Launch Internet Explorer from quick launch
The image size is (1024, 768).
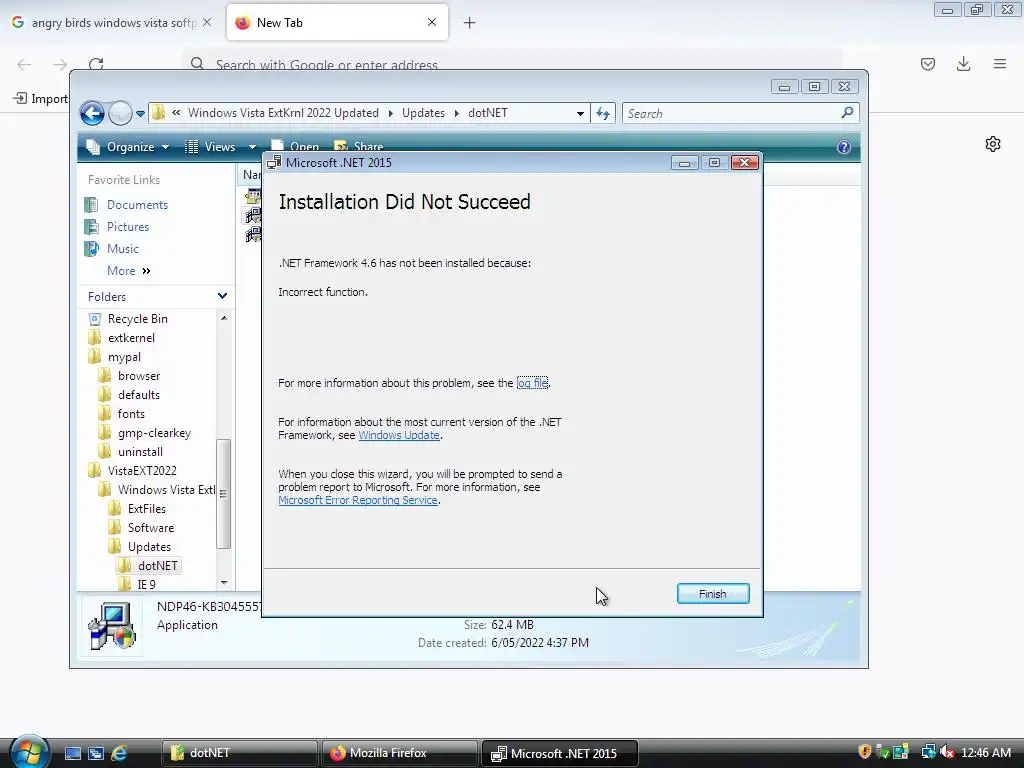coord(119,754)
